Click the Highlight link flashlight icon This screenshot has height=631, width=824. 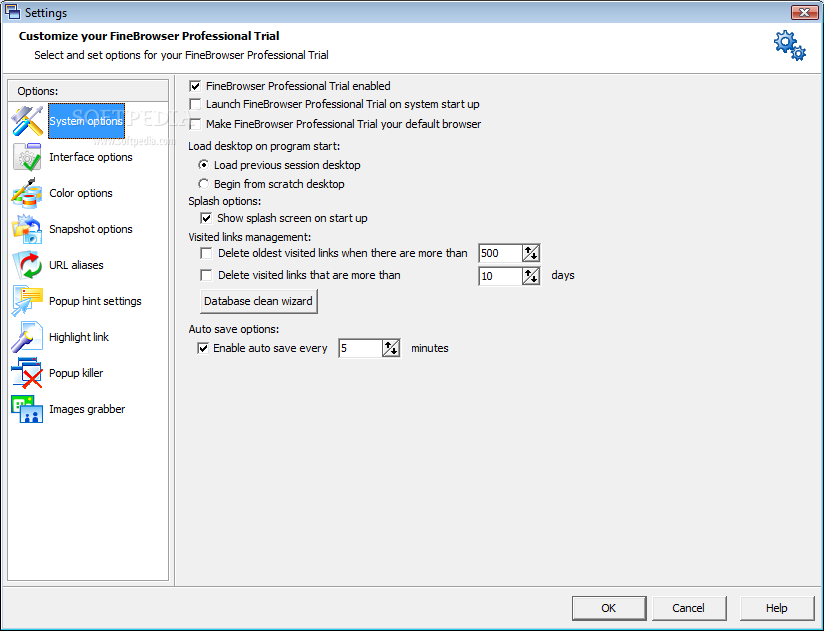point(26,337)
